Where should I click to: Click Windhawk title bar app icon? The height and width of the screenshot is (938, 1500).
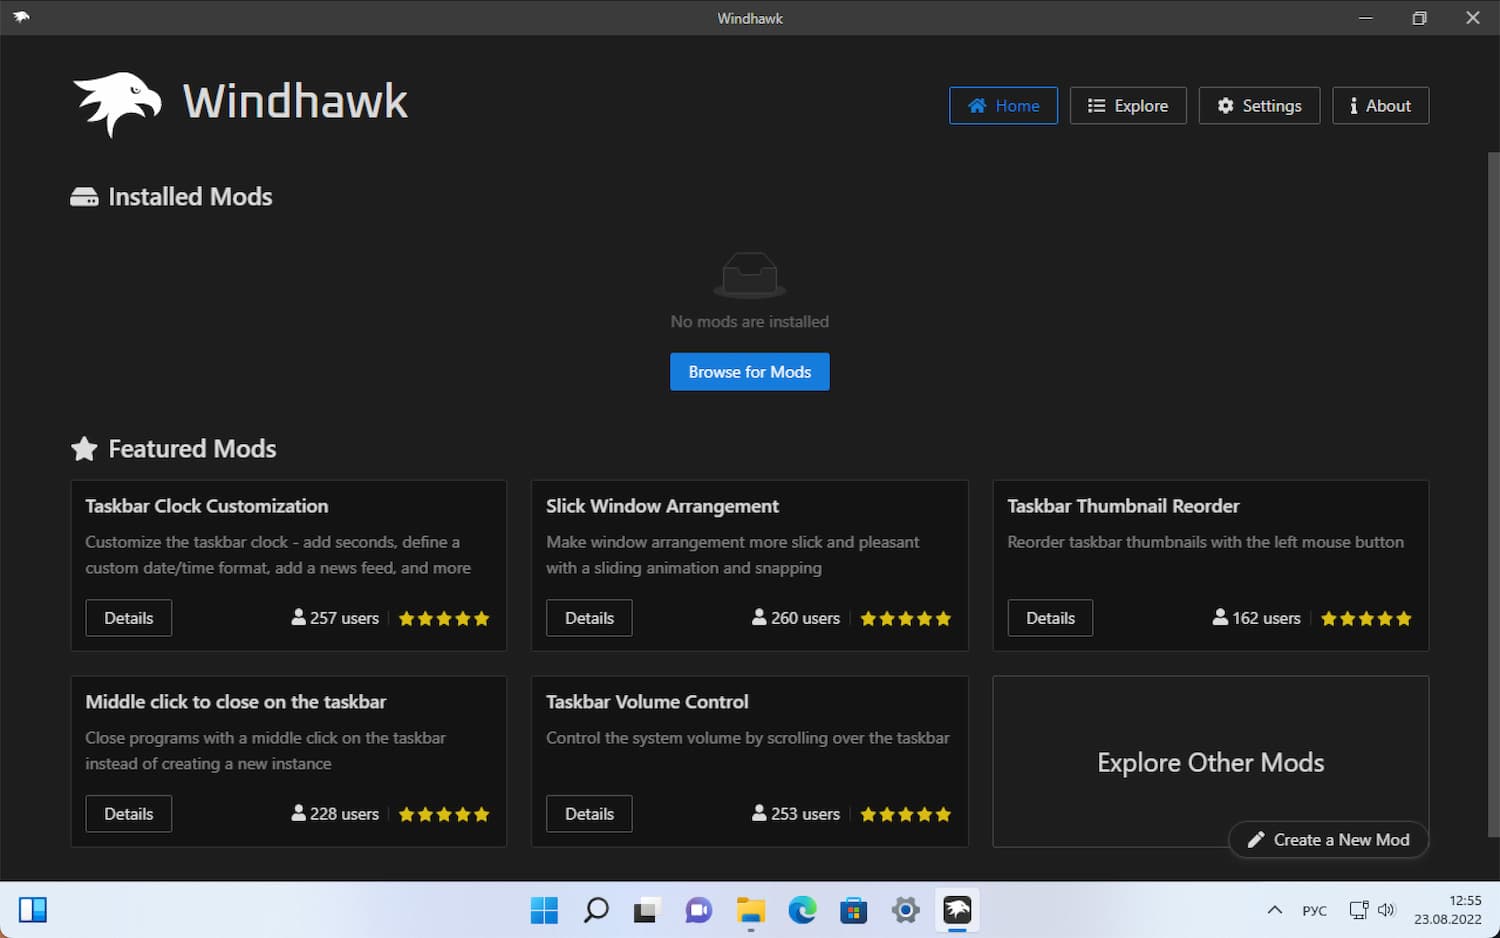(x=21, y=17)
